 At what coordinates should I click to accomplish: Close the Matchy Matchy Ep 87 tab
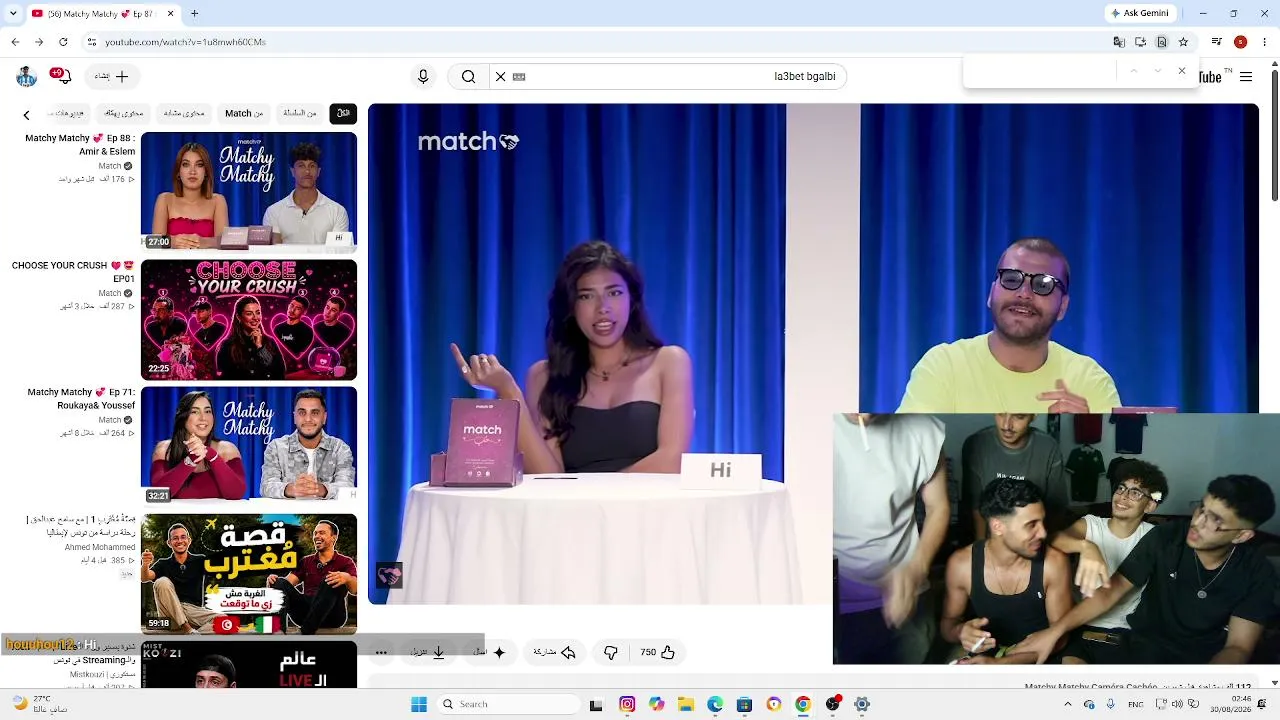[170, 13]
